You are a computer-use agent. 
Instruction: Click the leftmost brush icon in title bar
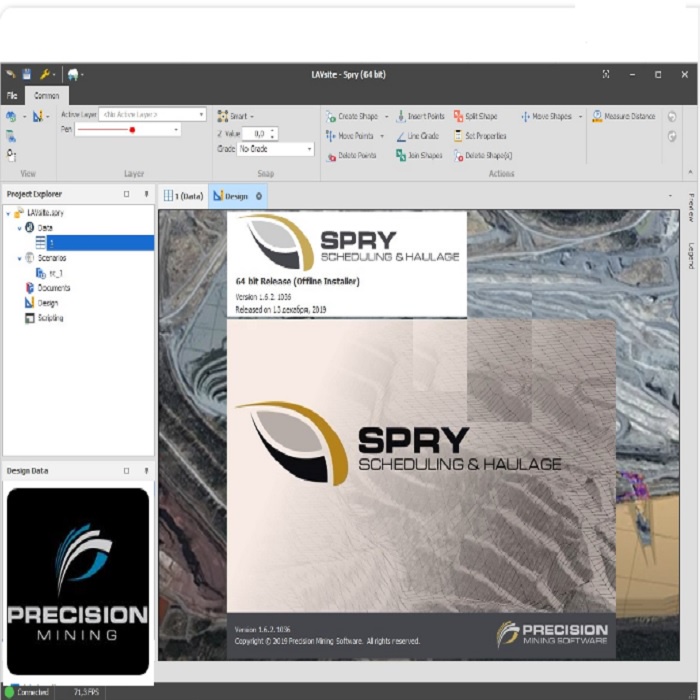pos(11,74)
